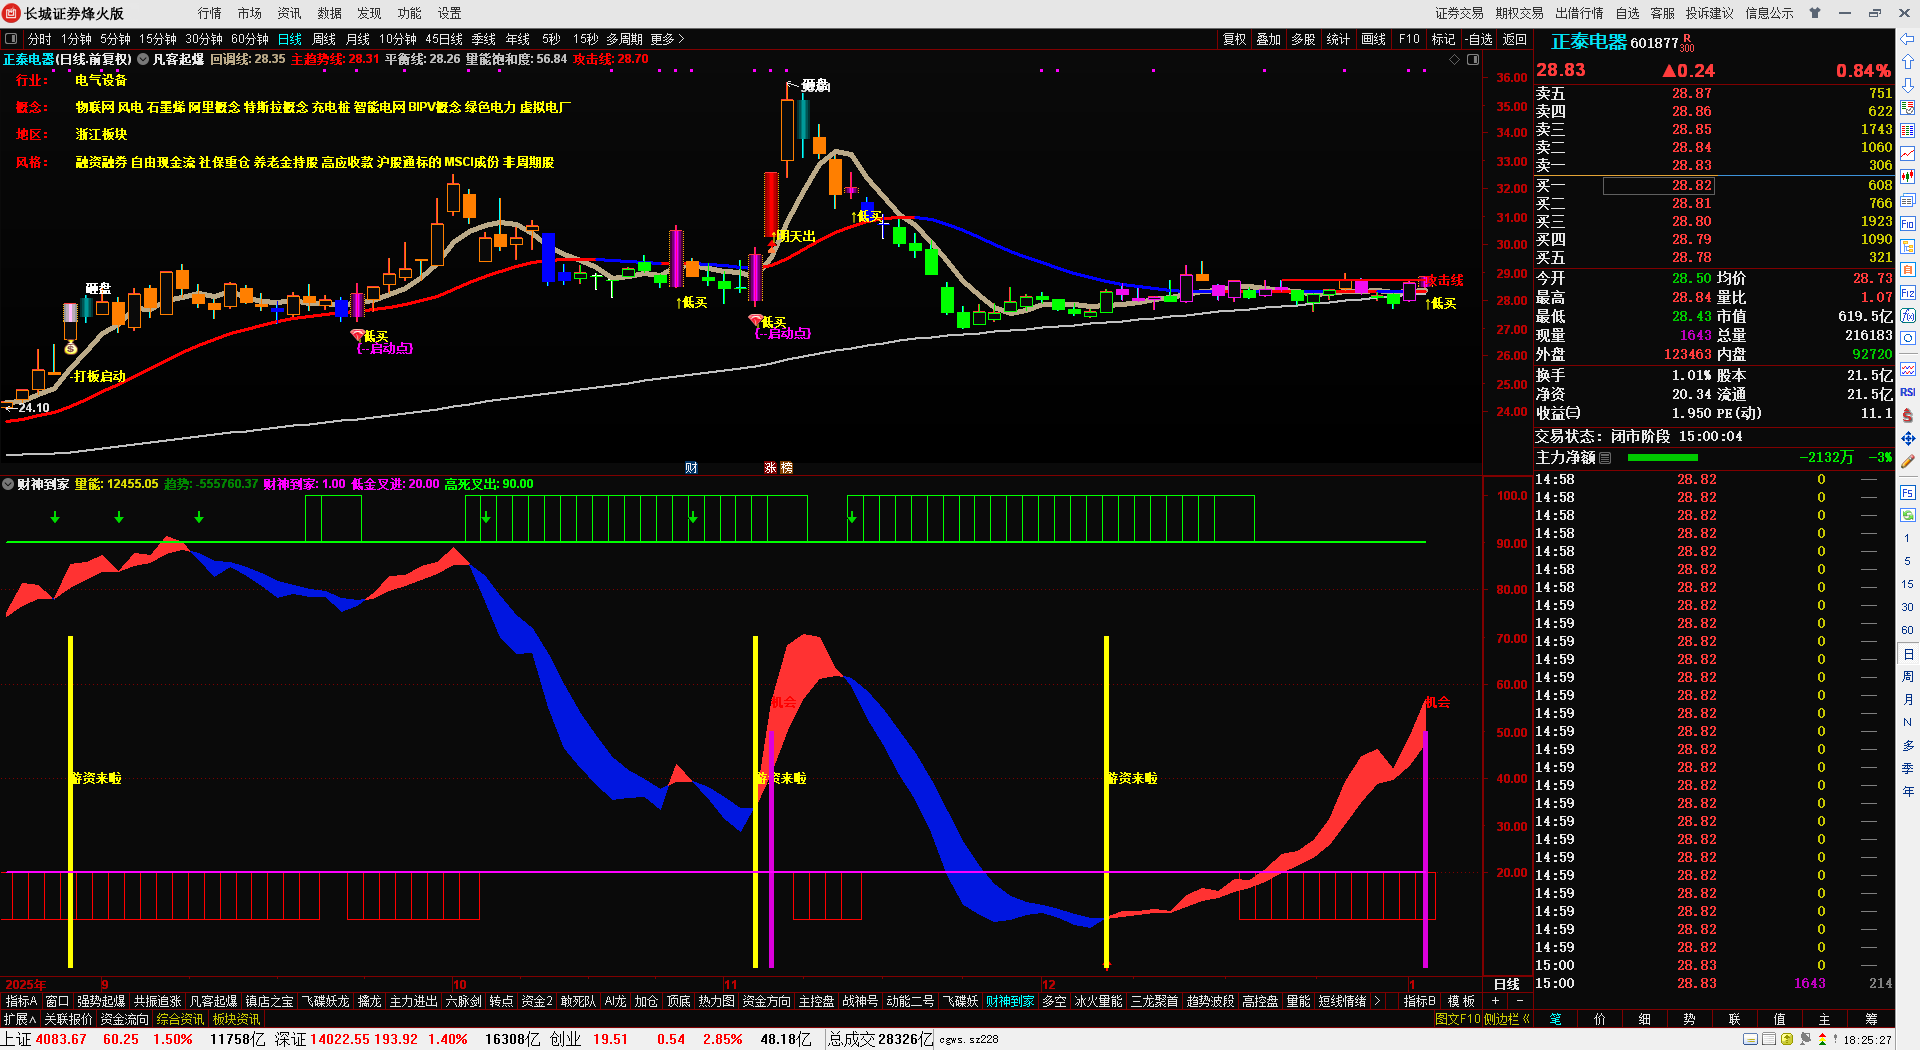
Task: Click the green refresh icon in sidebar
Action: pos(1907,515)
